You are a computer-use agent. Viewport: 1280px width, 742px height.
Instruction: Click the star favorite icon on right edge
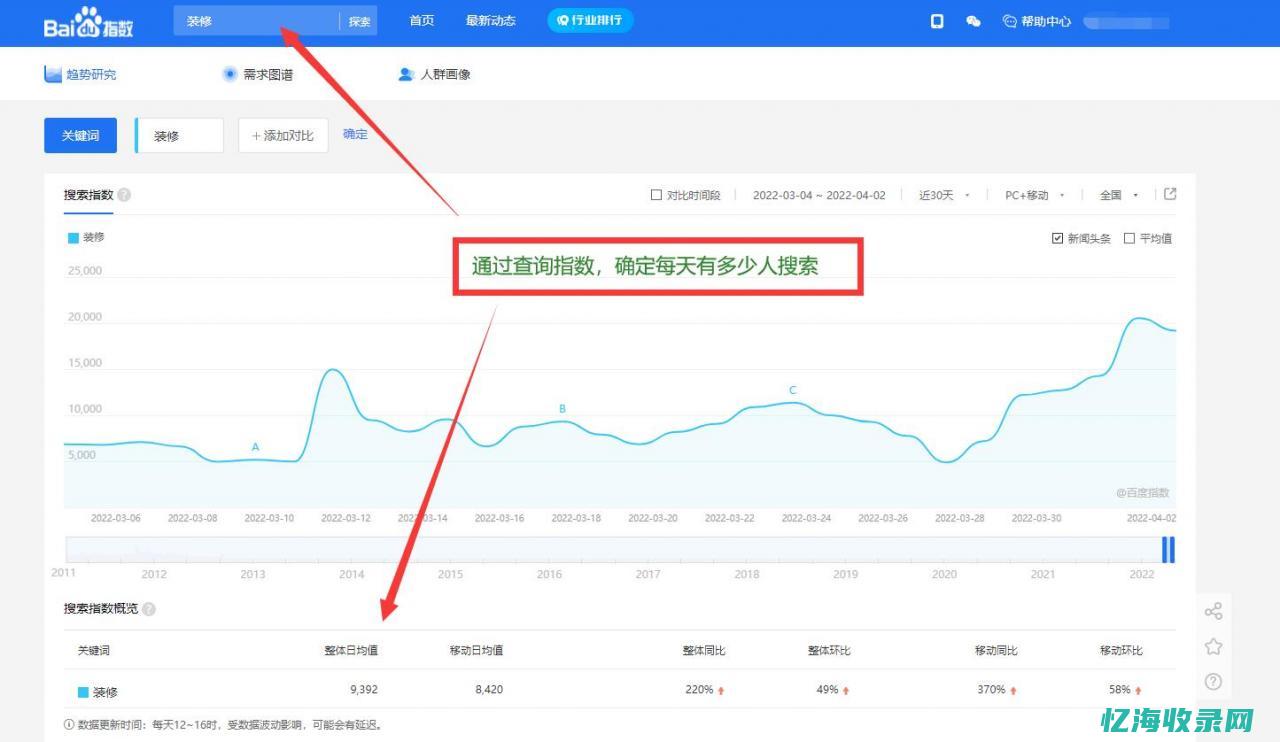pyautogui.click(x=1213, y=646)
